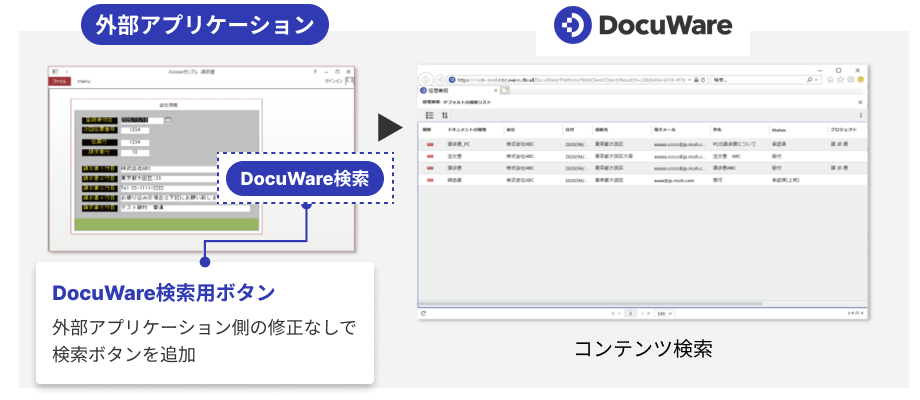Click the user avatar icon beside サインイン
The width and height of the screenshot is (920, 400).
(349, 82)
